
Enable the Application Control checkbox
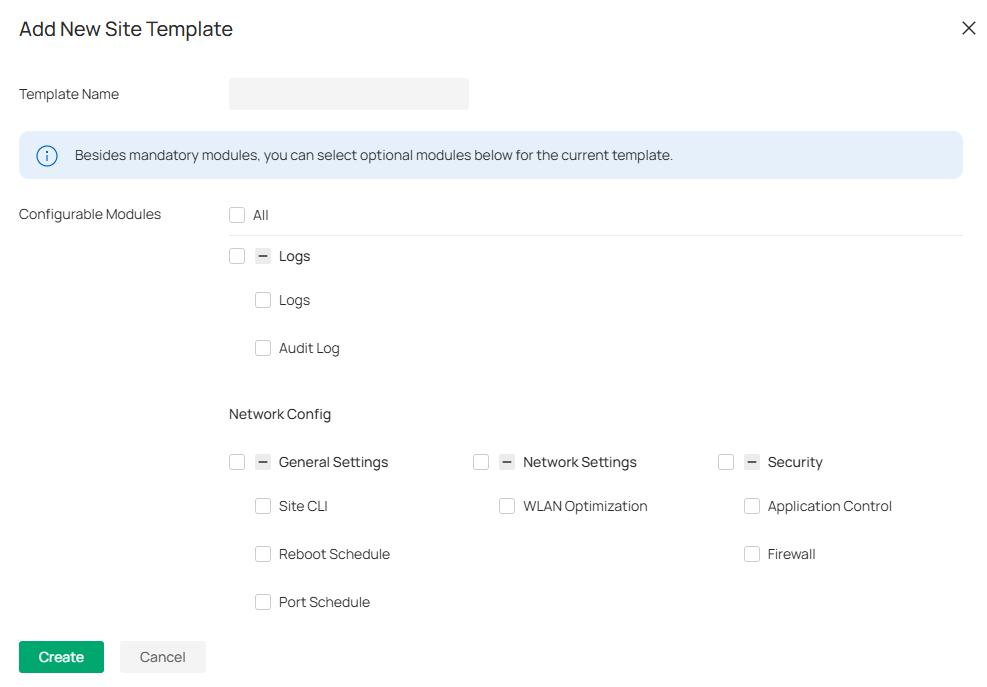tap(751, 506)
